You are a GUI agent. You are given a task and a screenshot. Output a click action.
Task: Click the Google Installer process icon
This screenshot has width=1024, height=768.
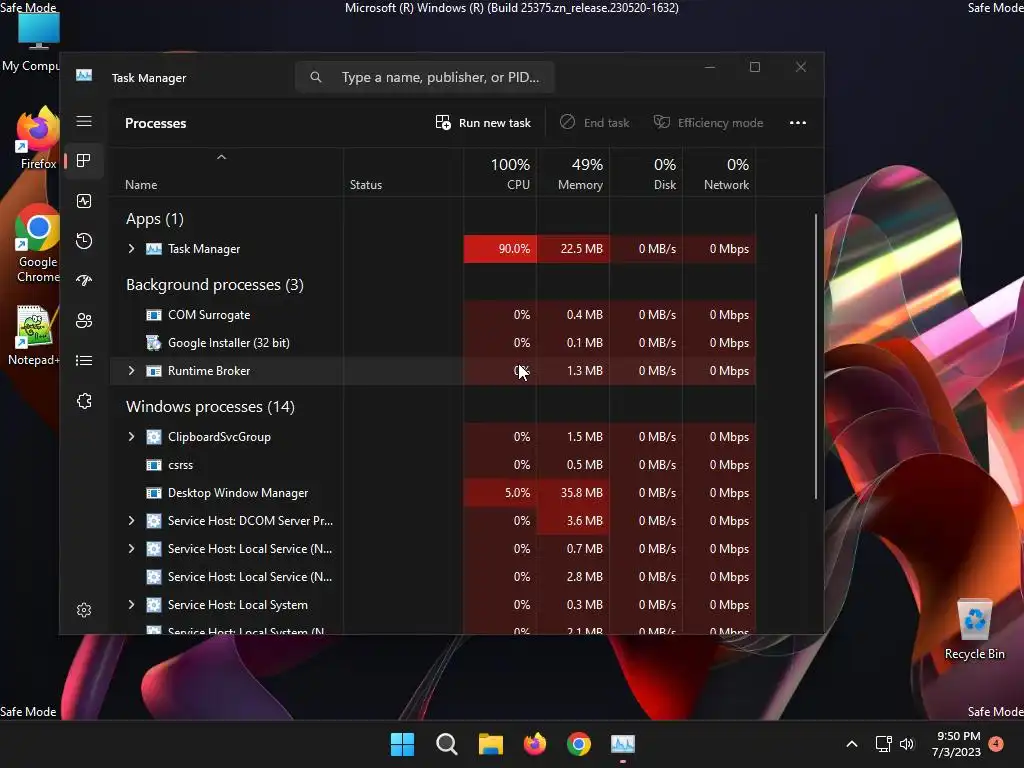(153, 343)
